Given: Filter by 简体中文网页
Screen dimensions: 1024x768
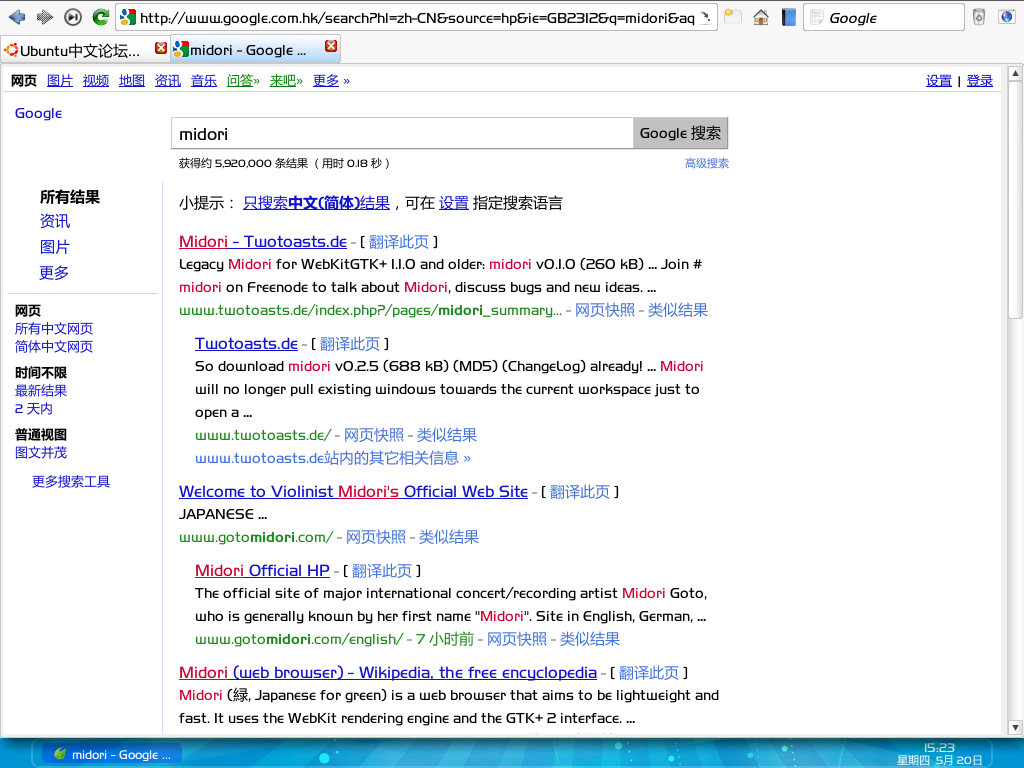Looking at the screenshot, I should coord(54,346).
